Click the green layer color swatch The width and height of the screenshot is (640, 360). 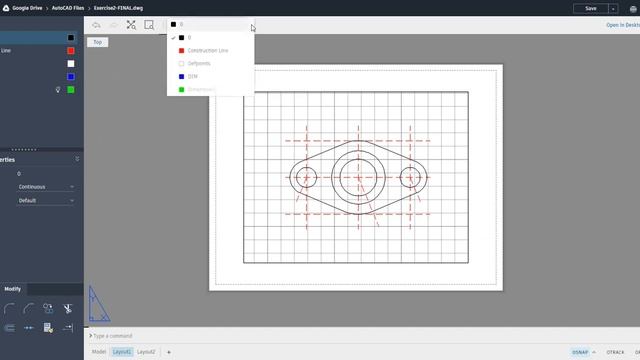pyautogui.click(x=71, y=90)
